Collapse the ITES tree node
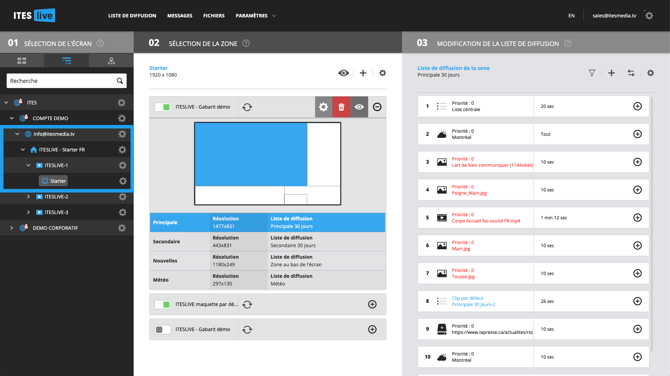The image size is (670, 376). [6, 103]
